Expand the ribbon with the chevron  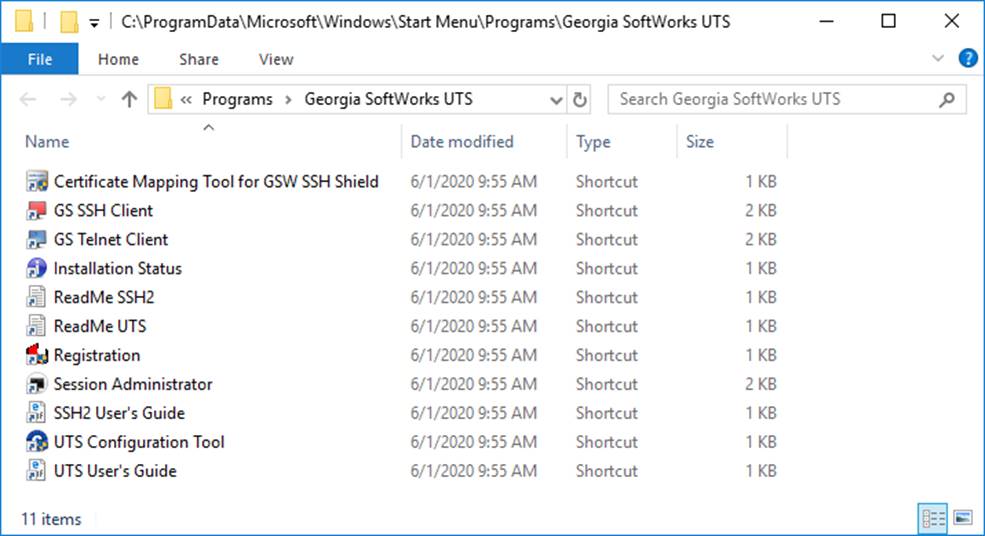(x=937, y=58)
